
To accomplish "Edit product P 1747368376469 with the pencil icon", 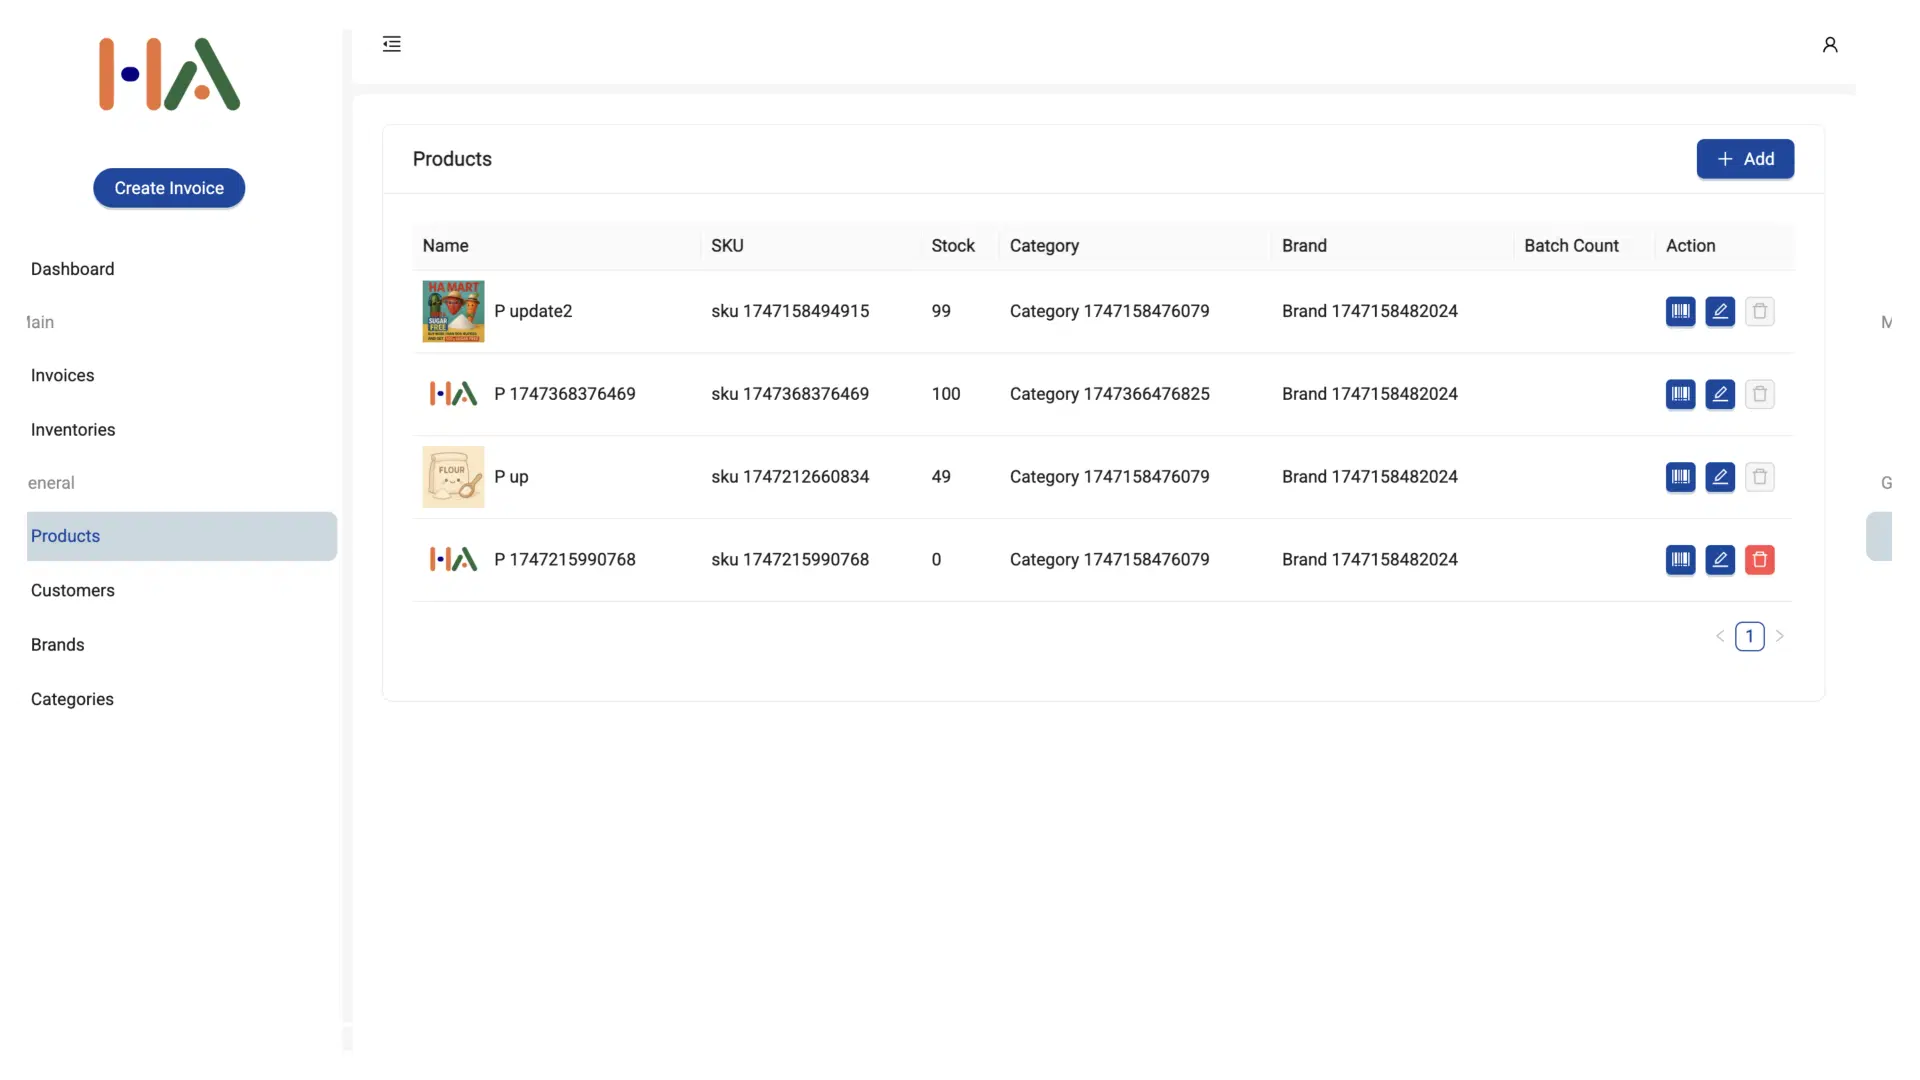I will click(x=1720, y=394).
